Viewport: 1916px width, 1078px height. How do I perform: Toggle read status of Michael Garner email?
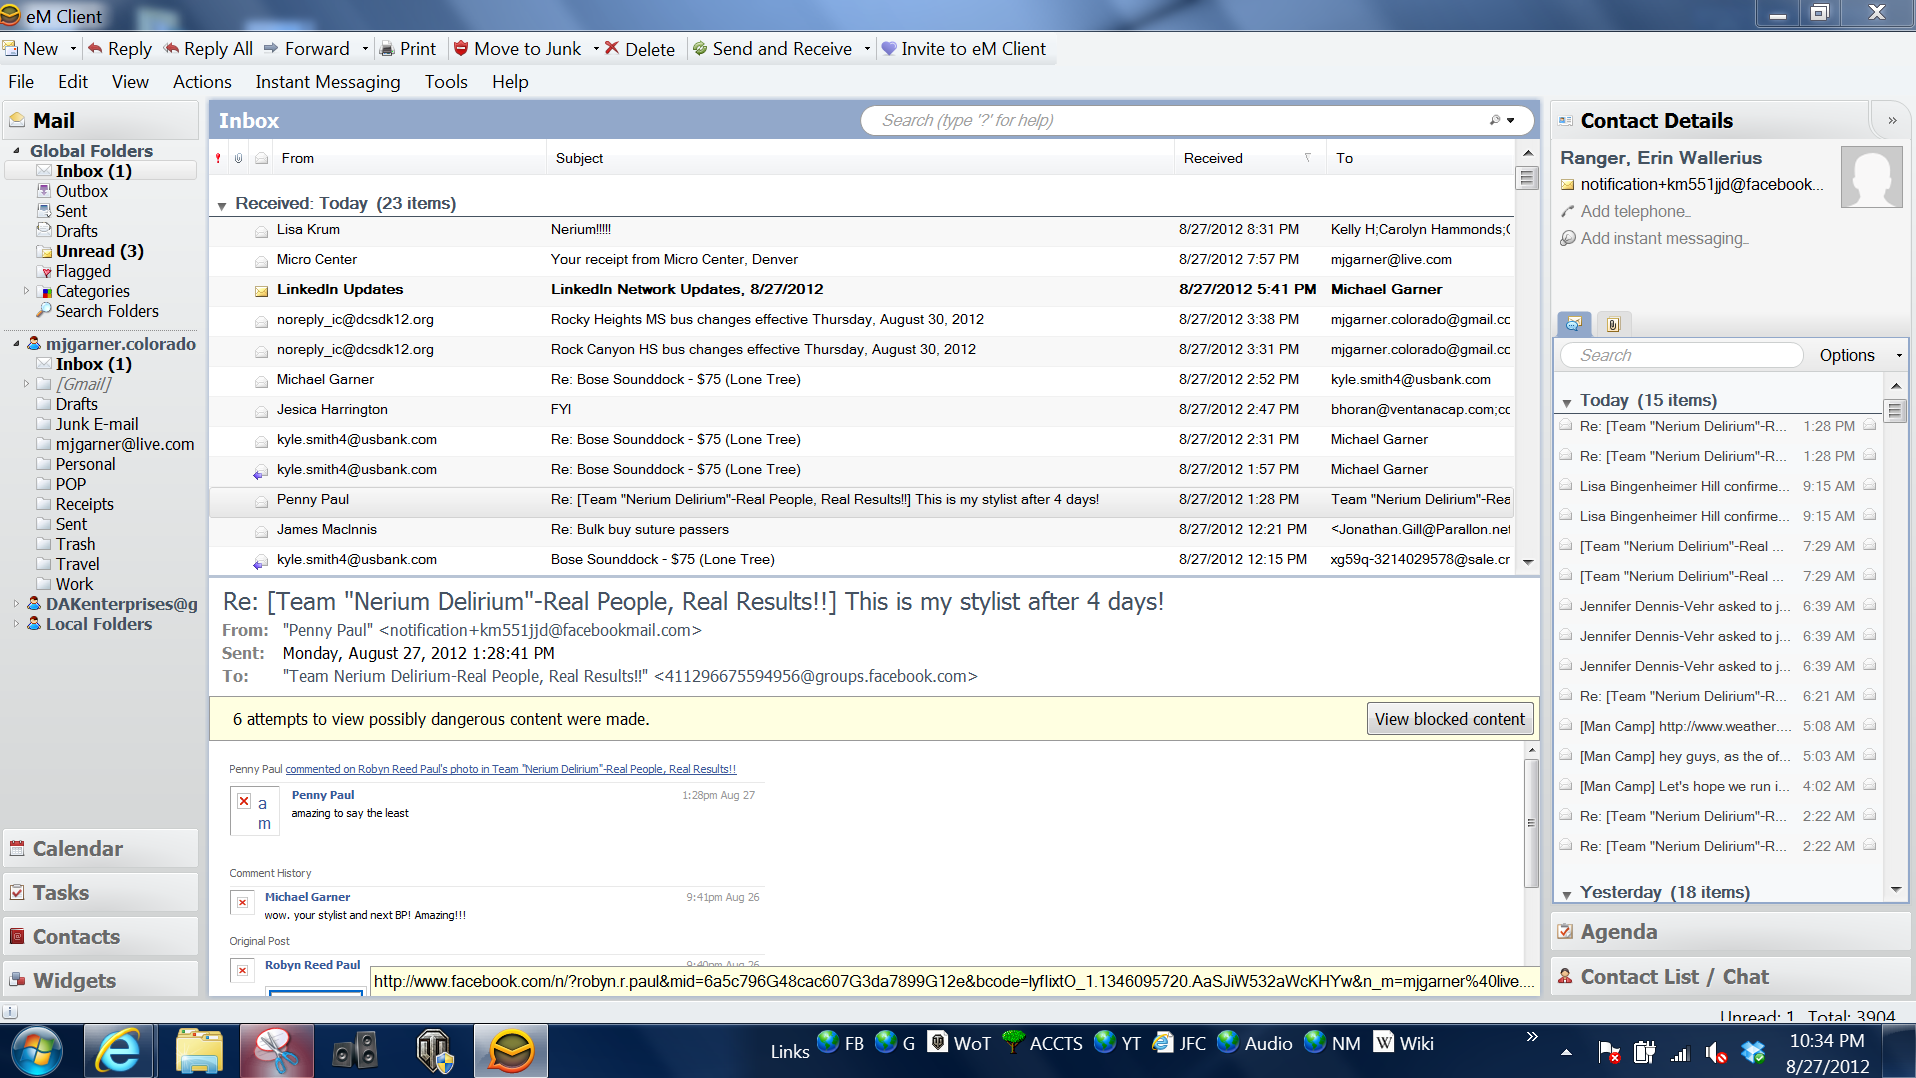click(261, 381)
